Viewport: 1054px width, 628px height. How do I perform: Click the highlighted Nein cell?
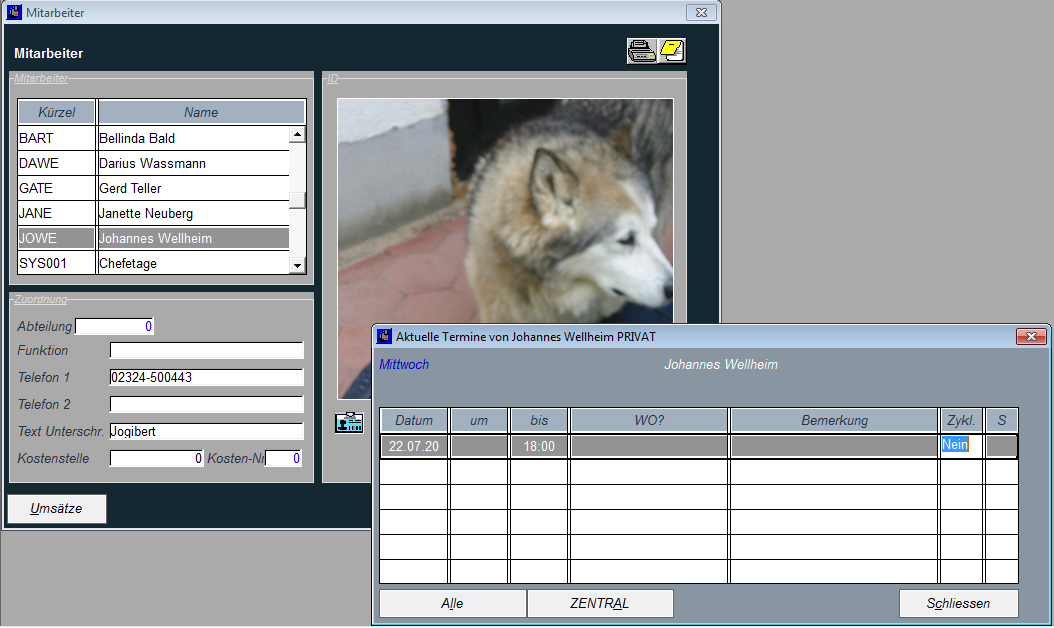click(x=961, y=445)
